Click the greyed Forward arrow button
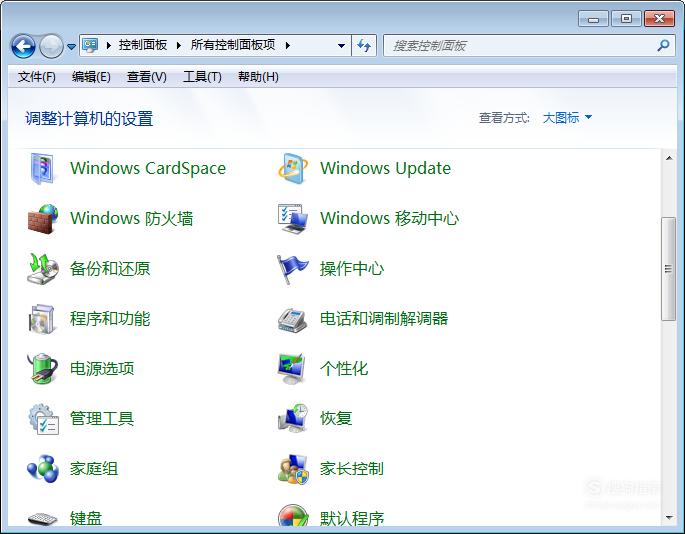This screenshot has width=685, height=534. 52,46
